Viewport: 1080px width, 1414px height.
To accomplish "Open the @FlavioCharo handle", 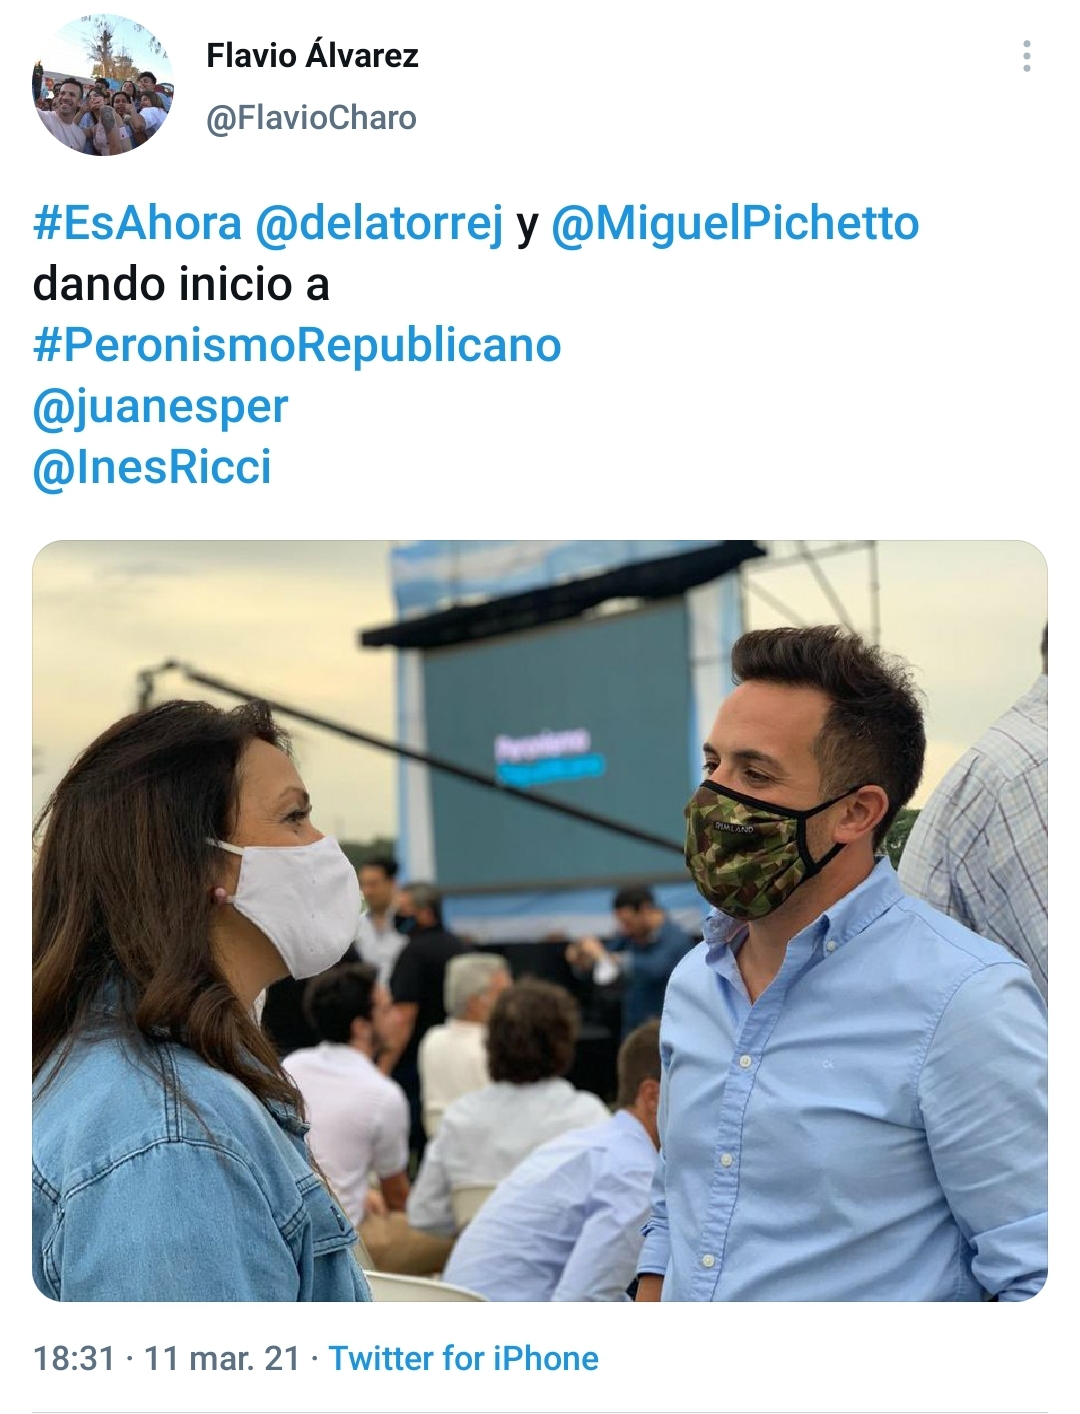I will pos(311,118).
